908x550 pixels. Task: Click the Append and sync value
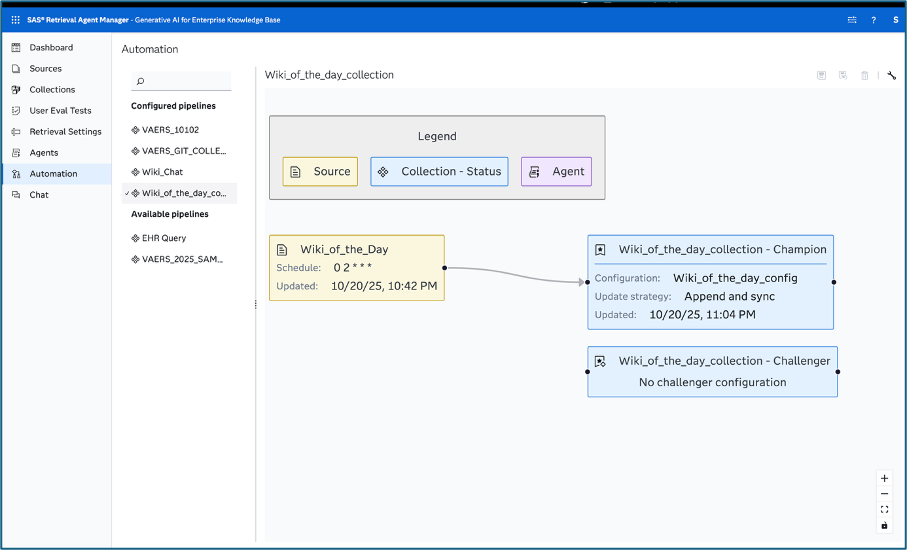[730, 296]
